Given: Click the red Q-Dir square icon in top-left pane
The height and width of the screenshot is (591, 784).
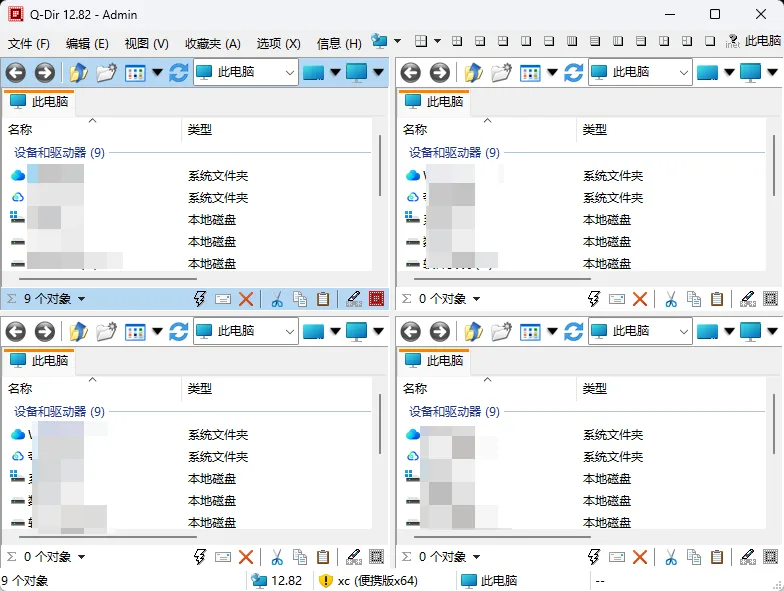Looking at the screenshot, I should point(376,299).
